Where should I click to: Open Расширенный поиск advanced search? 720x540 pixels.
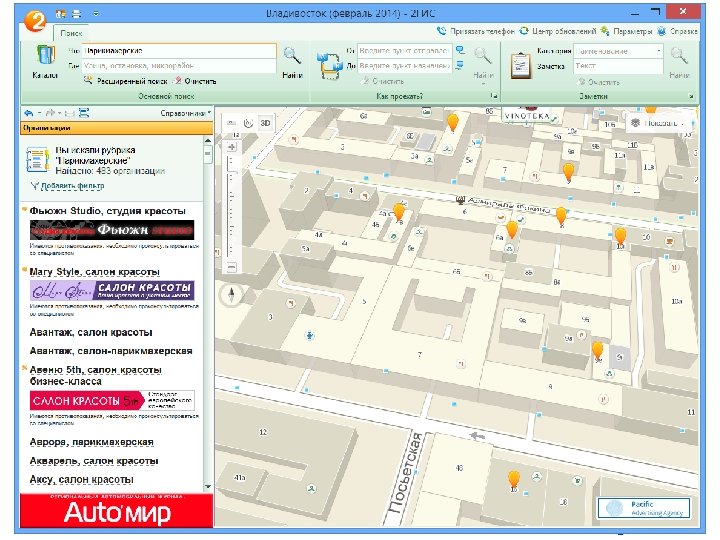[126, 81]
